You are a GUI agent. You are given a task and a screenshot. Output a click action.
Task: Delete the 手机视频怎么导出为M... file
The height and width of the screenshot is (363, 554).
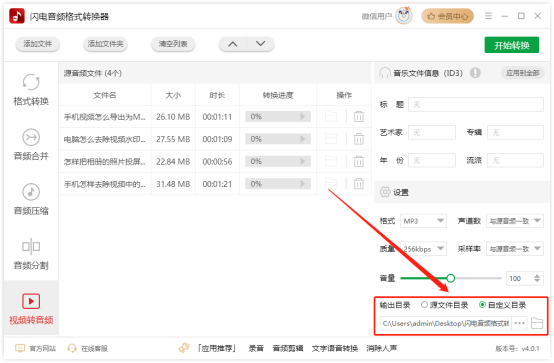click(359, 116)
